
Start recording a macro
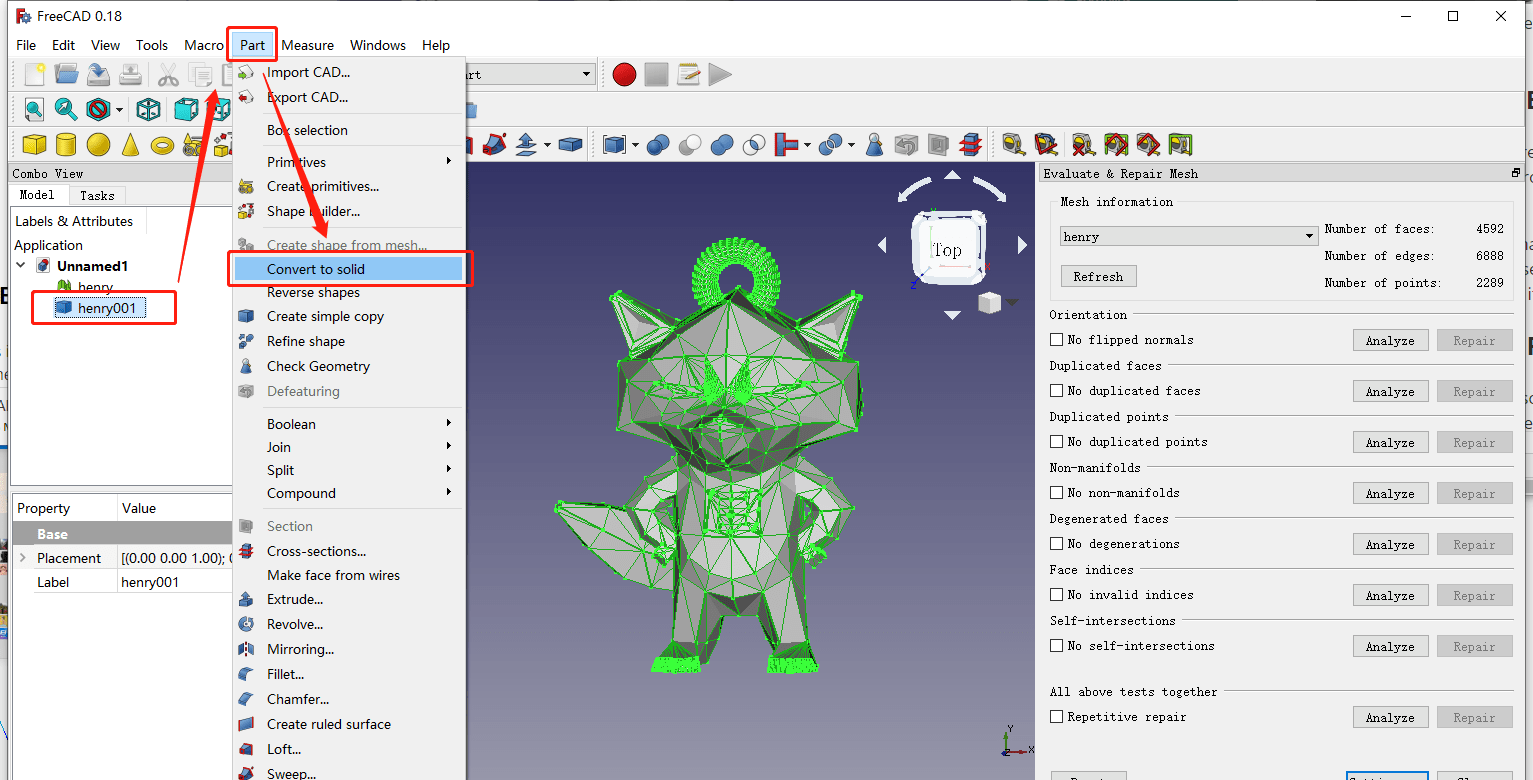click(x=623, y=74)
